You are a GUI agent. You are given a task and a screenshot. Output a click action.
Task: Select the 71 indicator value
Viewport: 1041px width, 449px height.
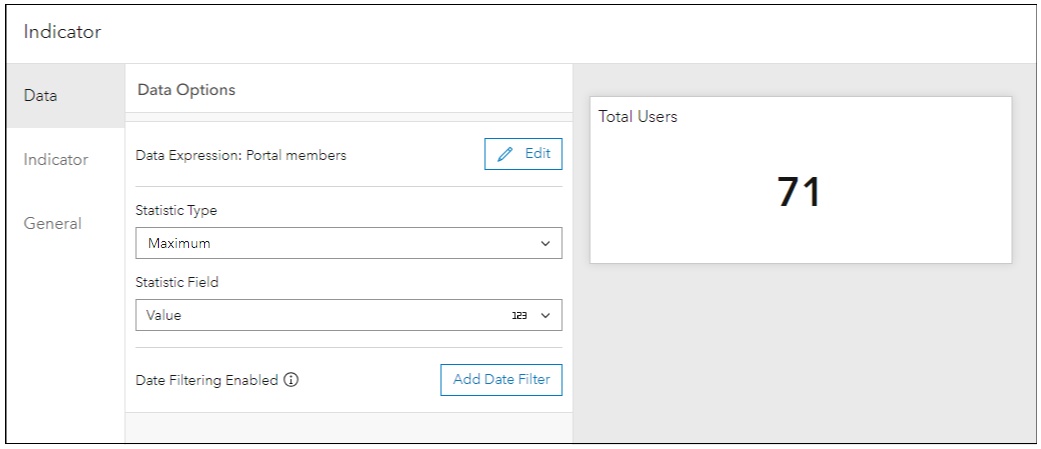coord(799,192)
